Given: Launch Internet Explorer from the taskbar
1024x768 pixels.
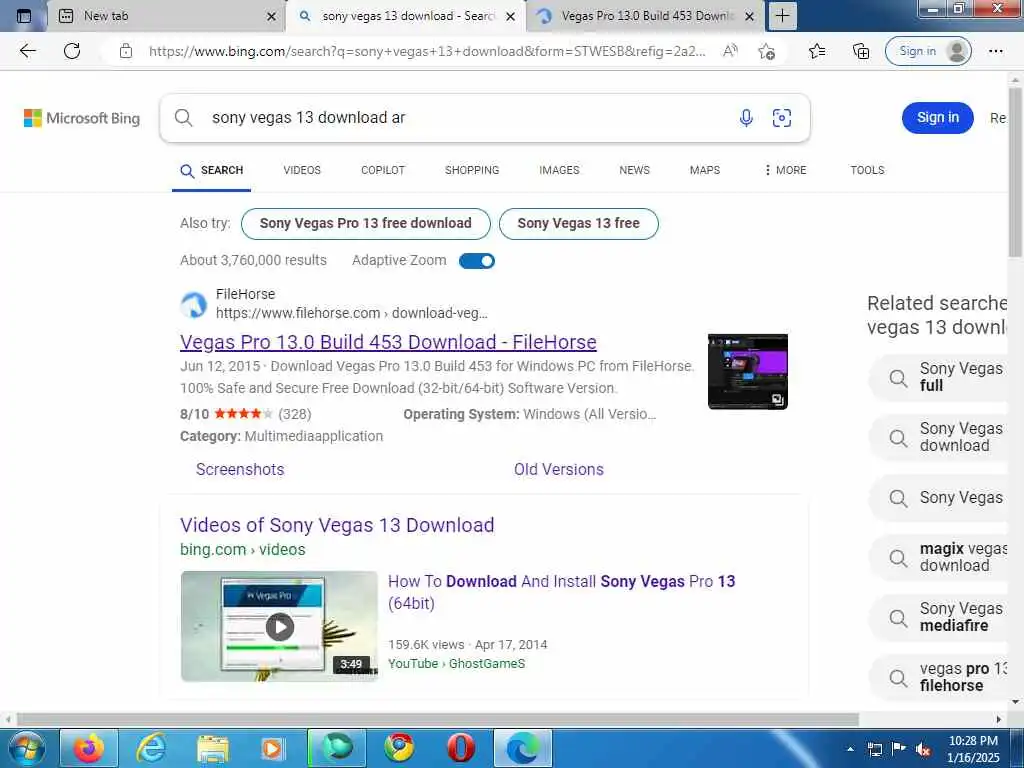Looking at the screenshot, I should coord(151,748).
